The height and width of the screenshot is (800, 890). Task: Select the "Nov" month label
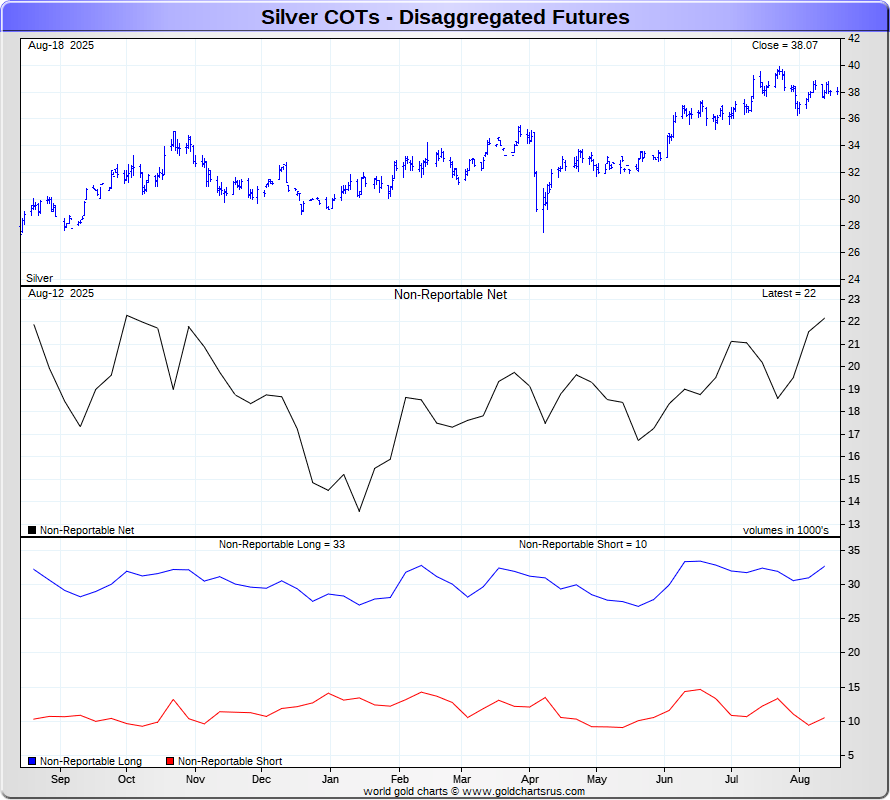[x=195, y=779]
